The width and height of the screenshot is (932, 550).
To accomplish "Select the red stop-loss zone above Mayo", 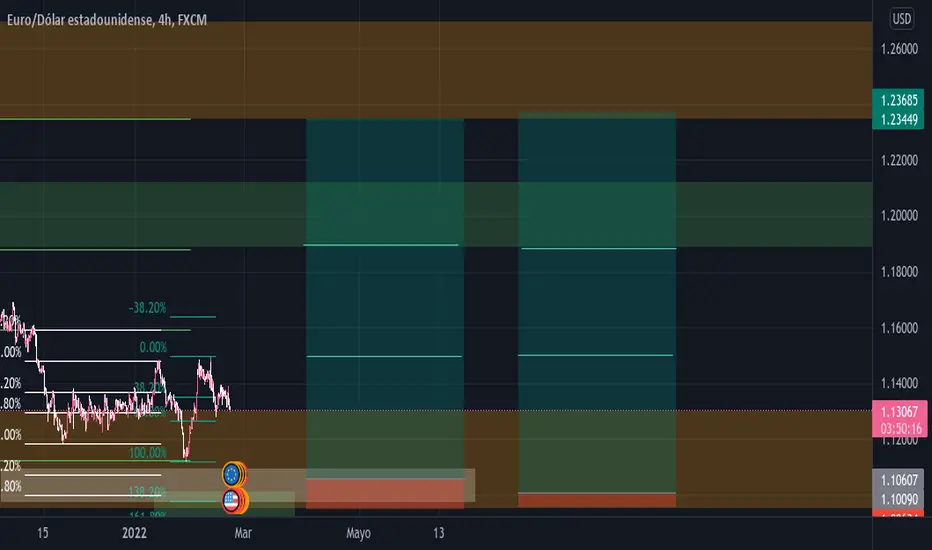I will [385, 493].
